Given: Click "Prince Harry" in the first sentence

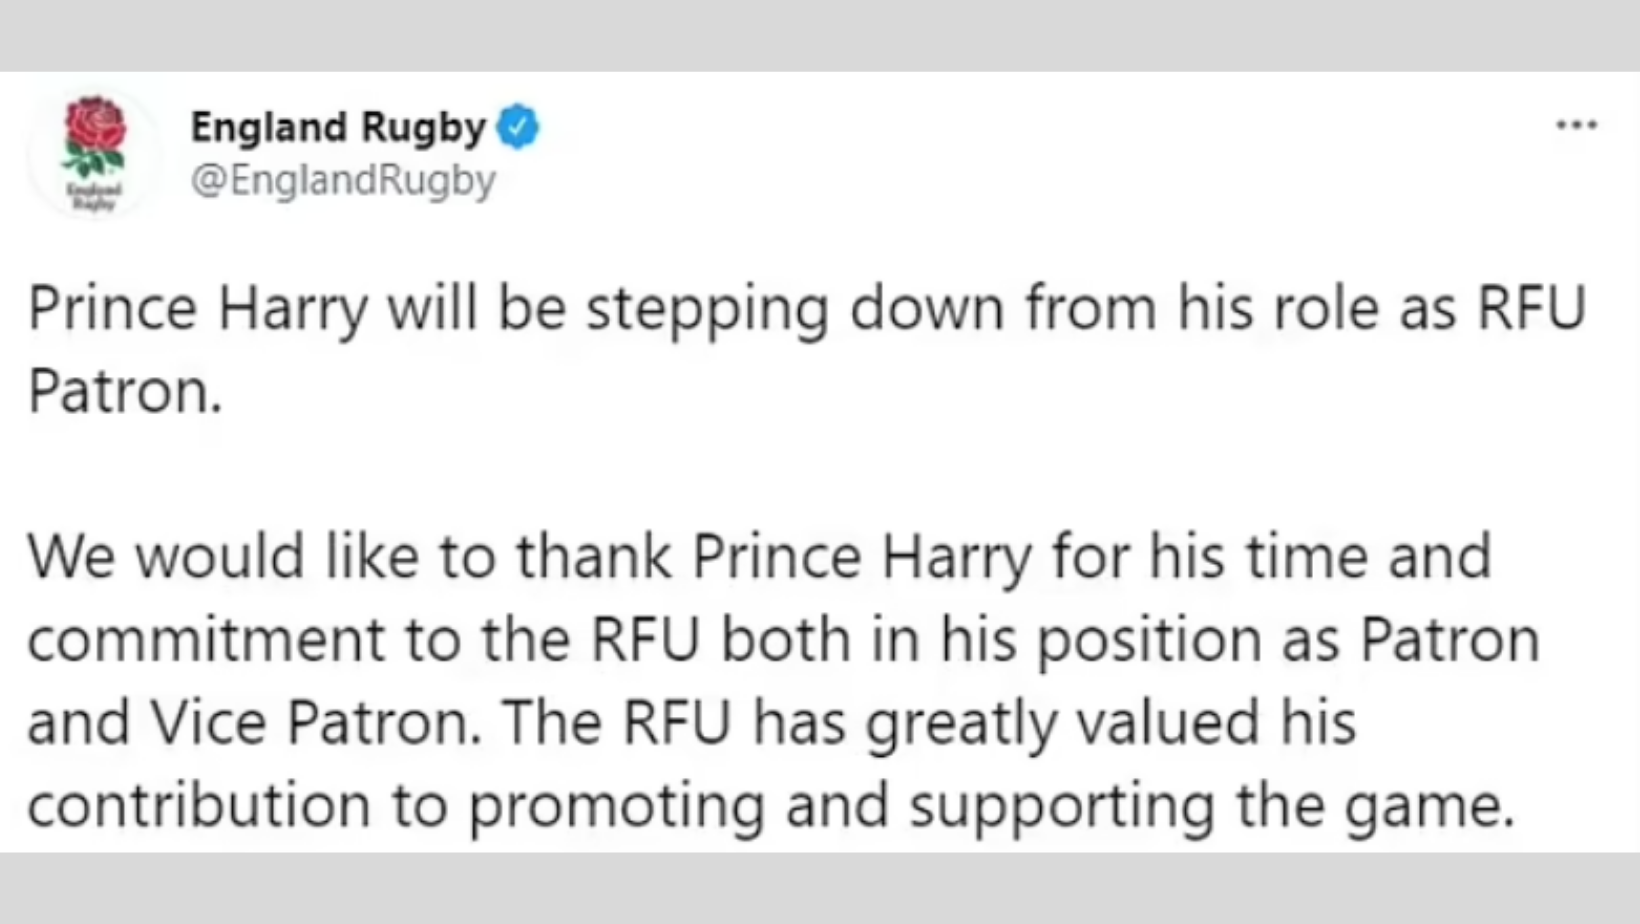Looking at the screenshot, I should coord(198,309).
